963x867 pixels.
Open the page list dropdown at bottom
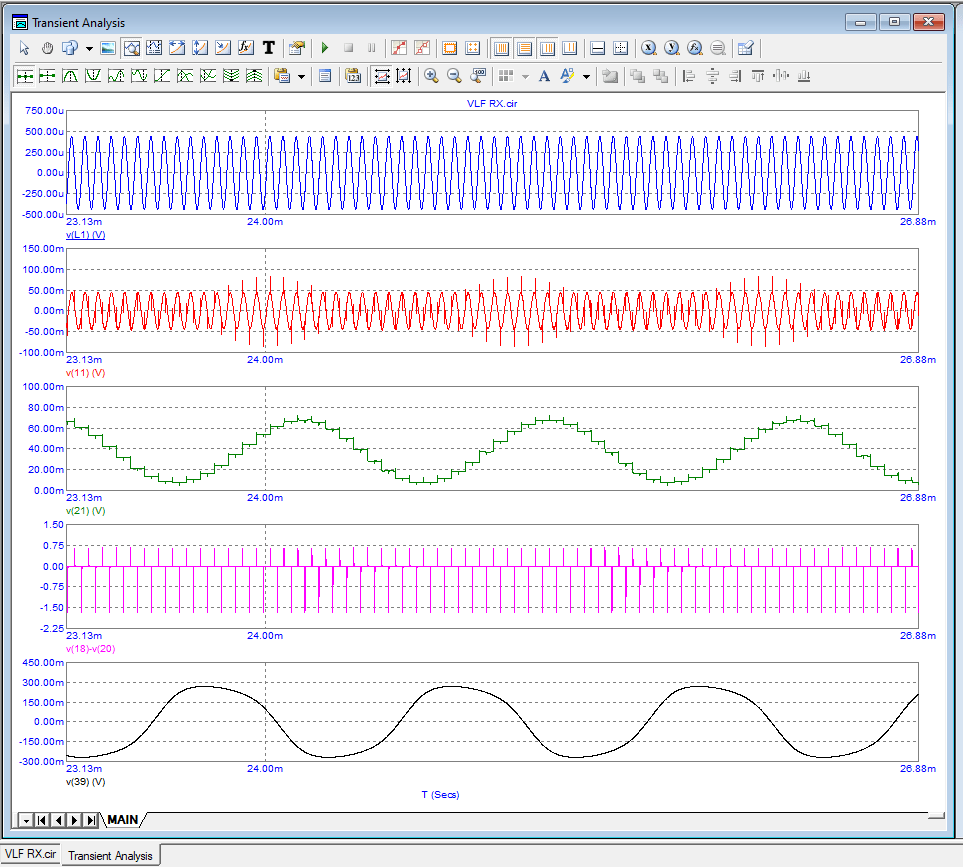coord(26,820)
